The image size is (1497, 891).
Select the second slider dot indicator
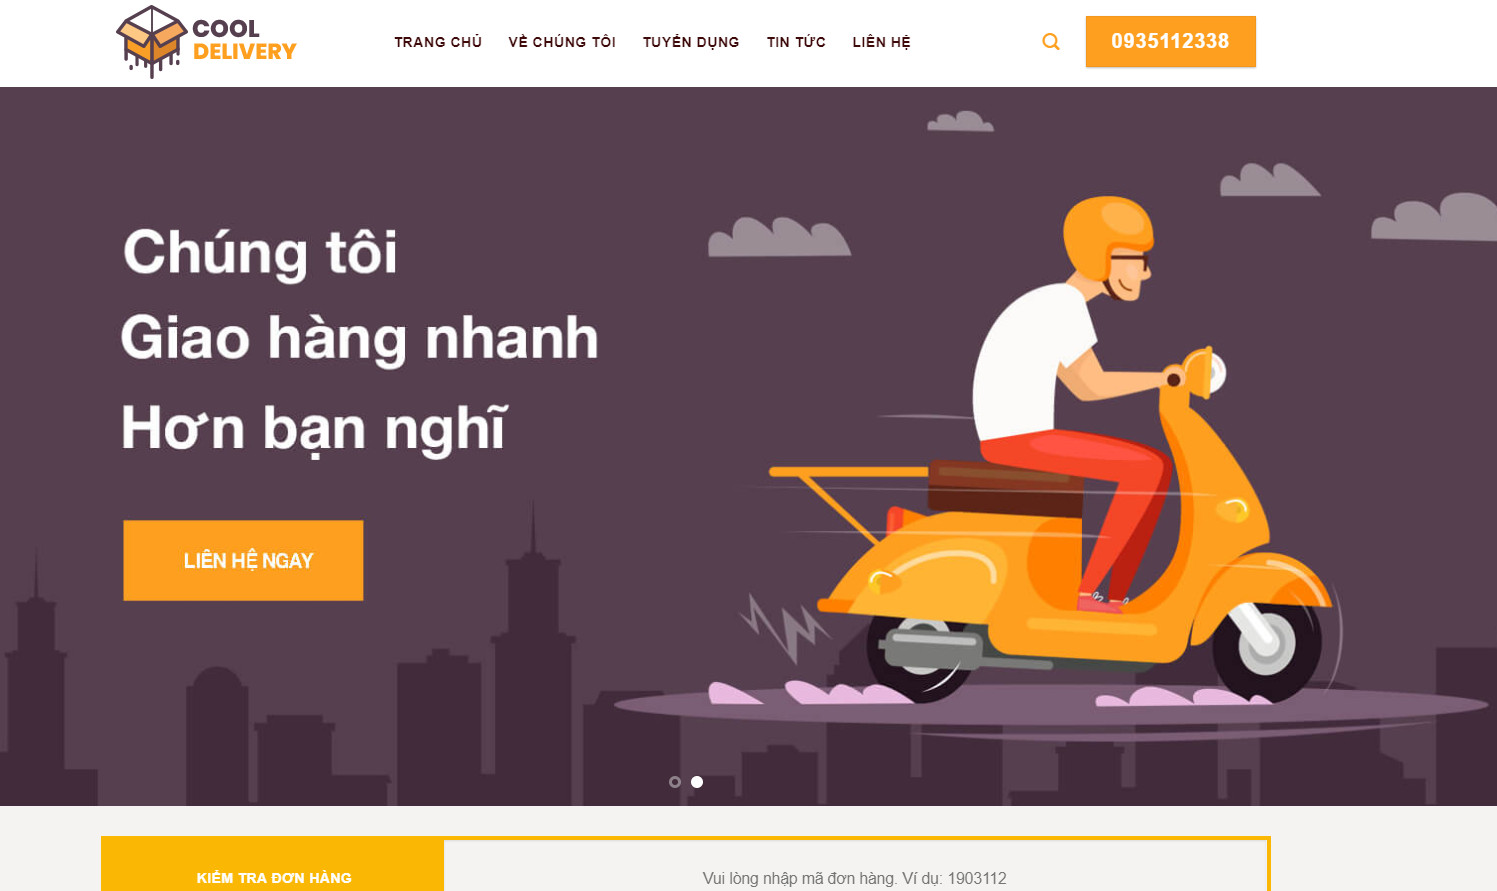(x=697, y=782)
